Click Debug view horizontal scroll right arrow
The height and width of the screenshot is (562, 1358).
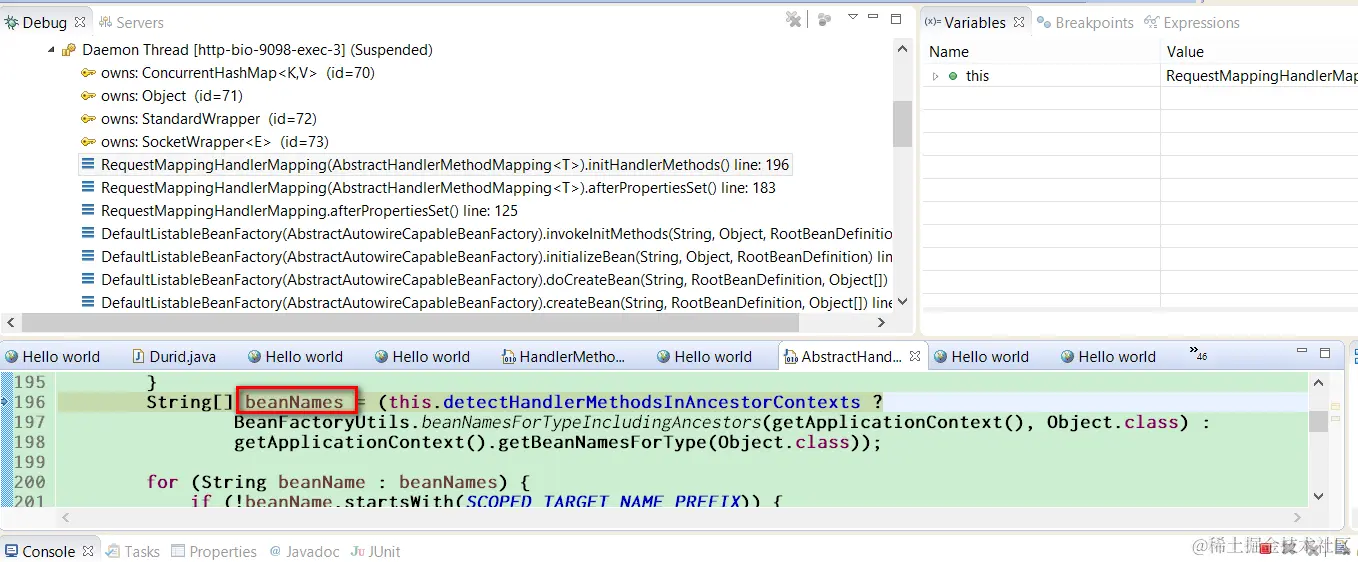coord(881,323)
